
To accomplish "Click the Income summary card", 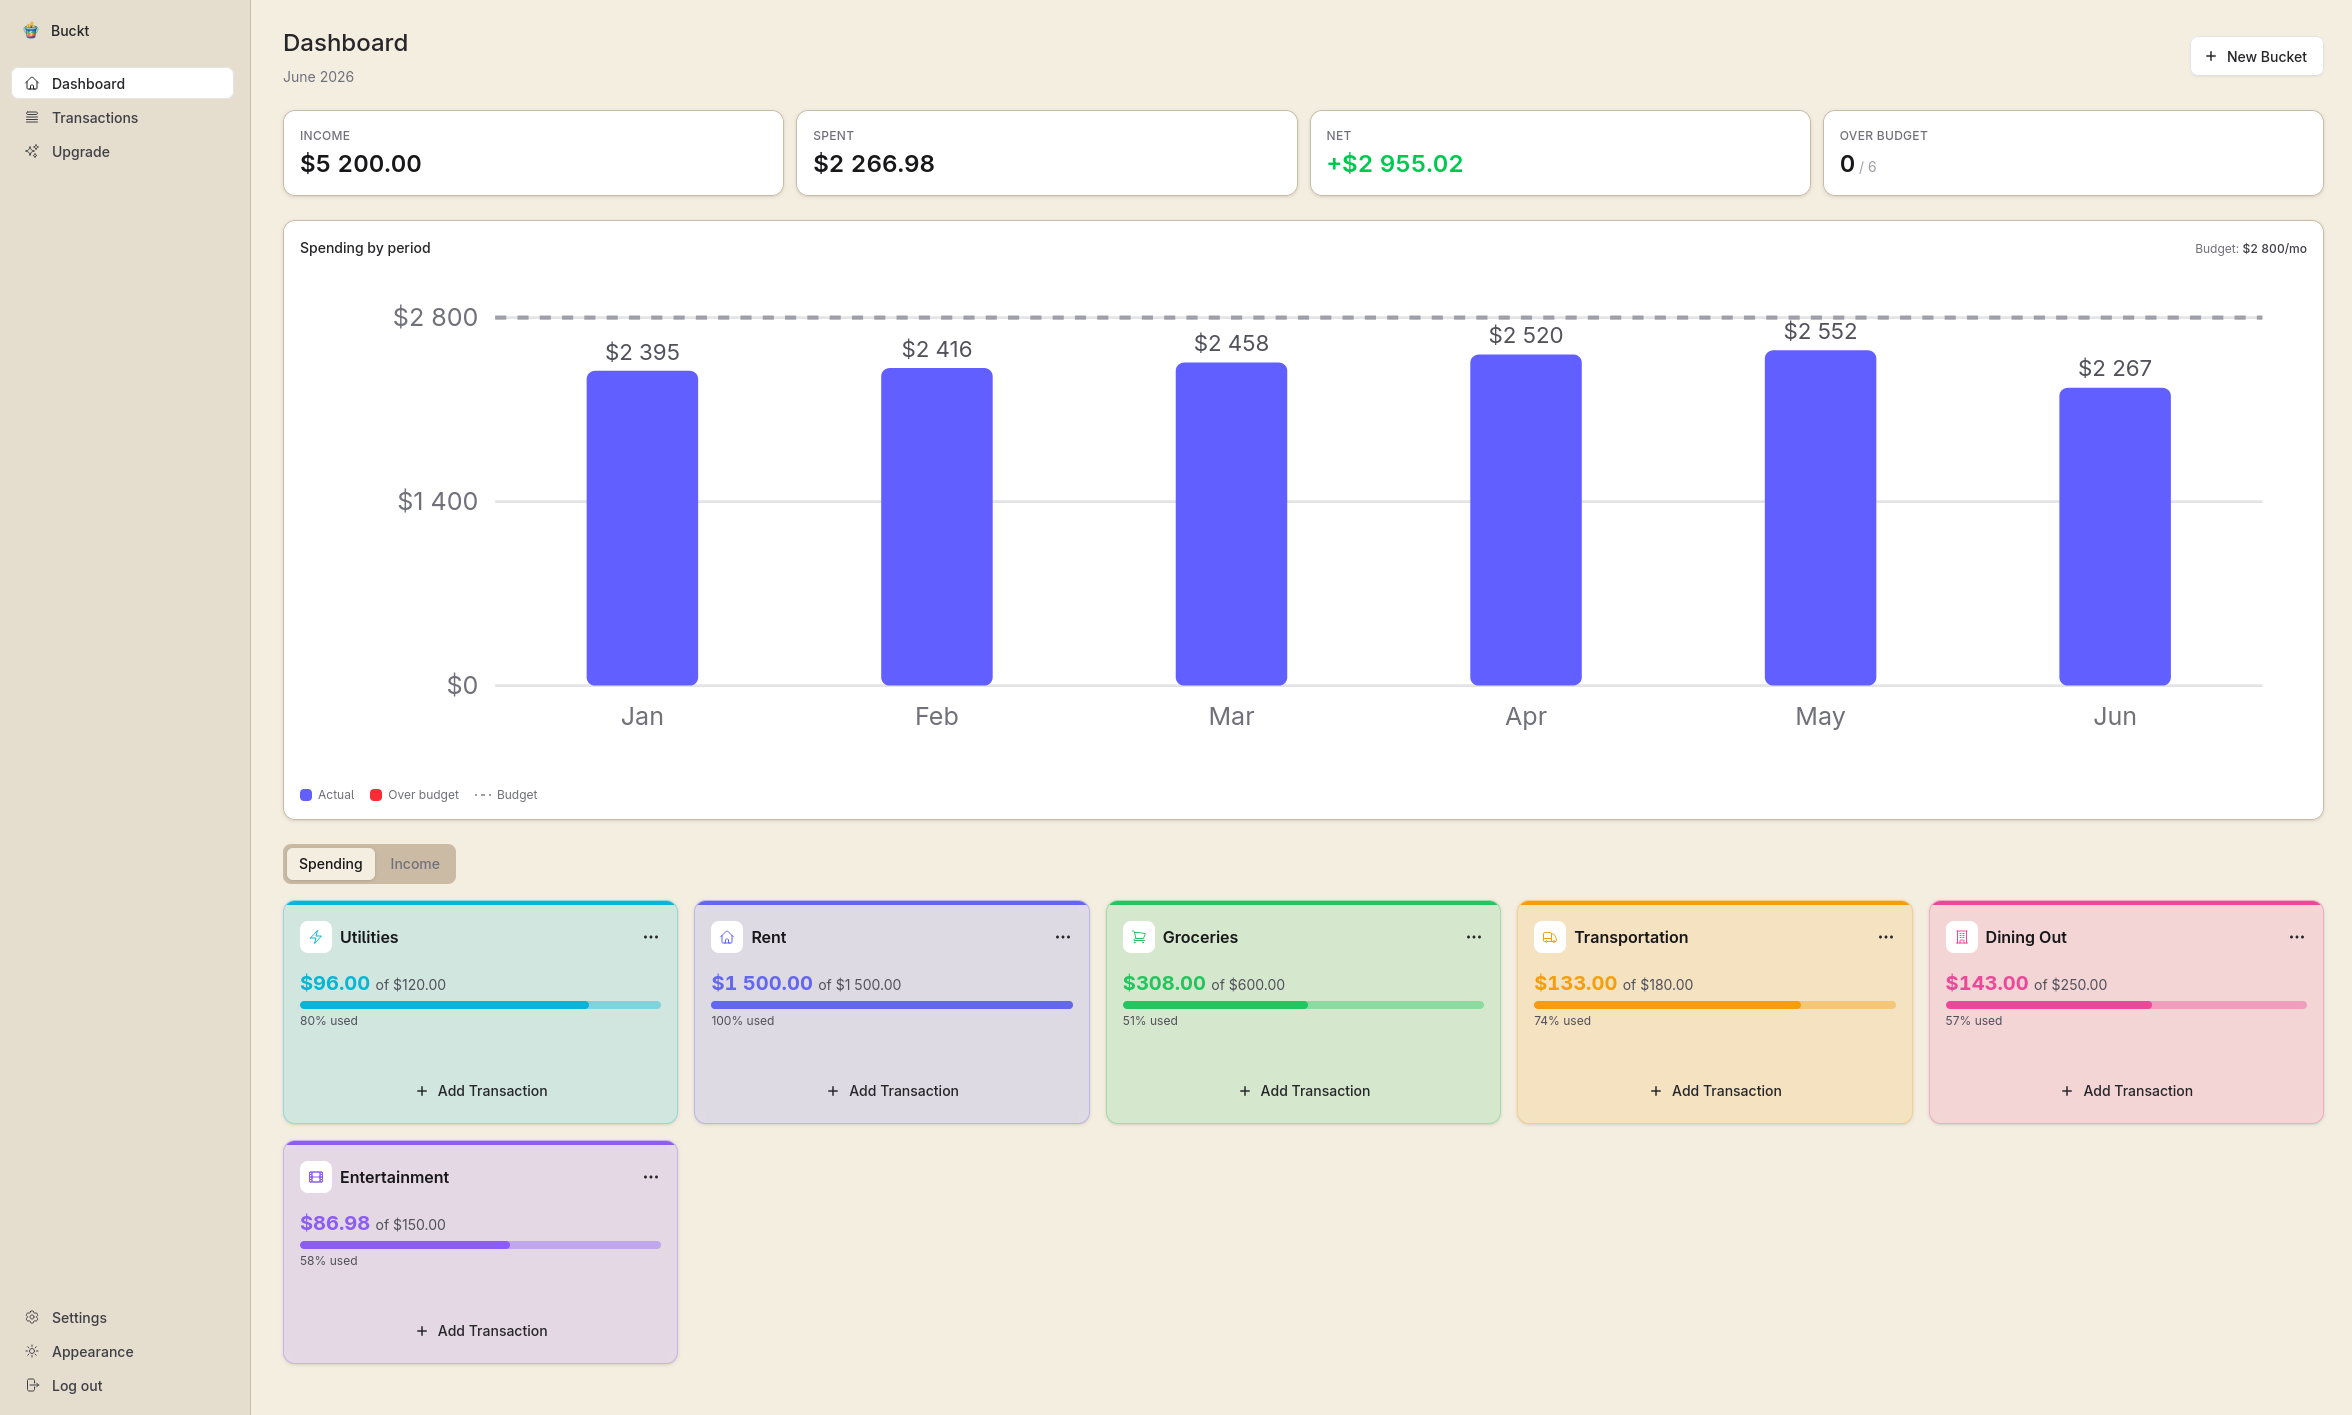I will [x=533, y=153].
